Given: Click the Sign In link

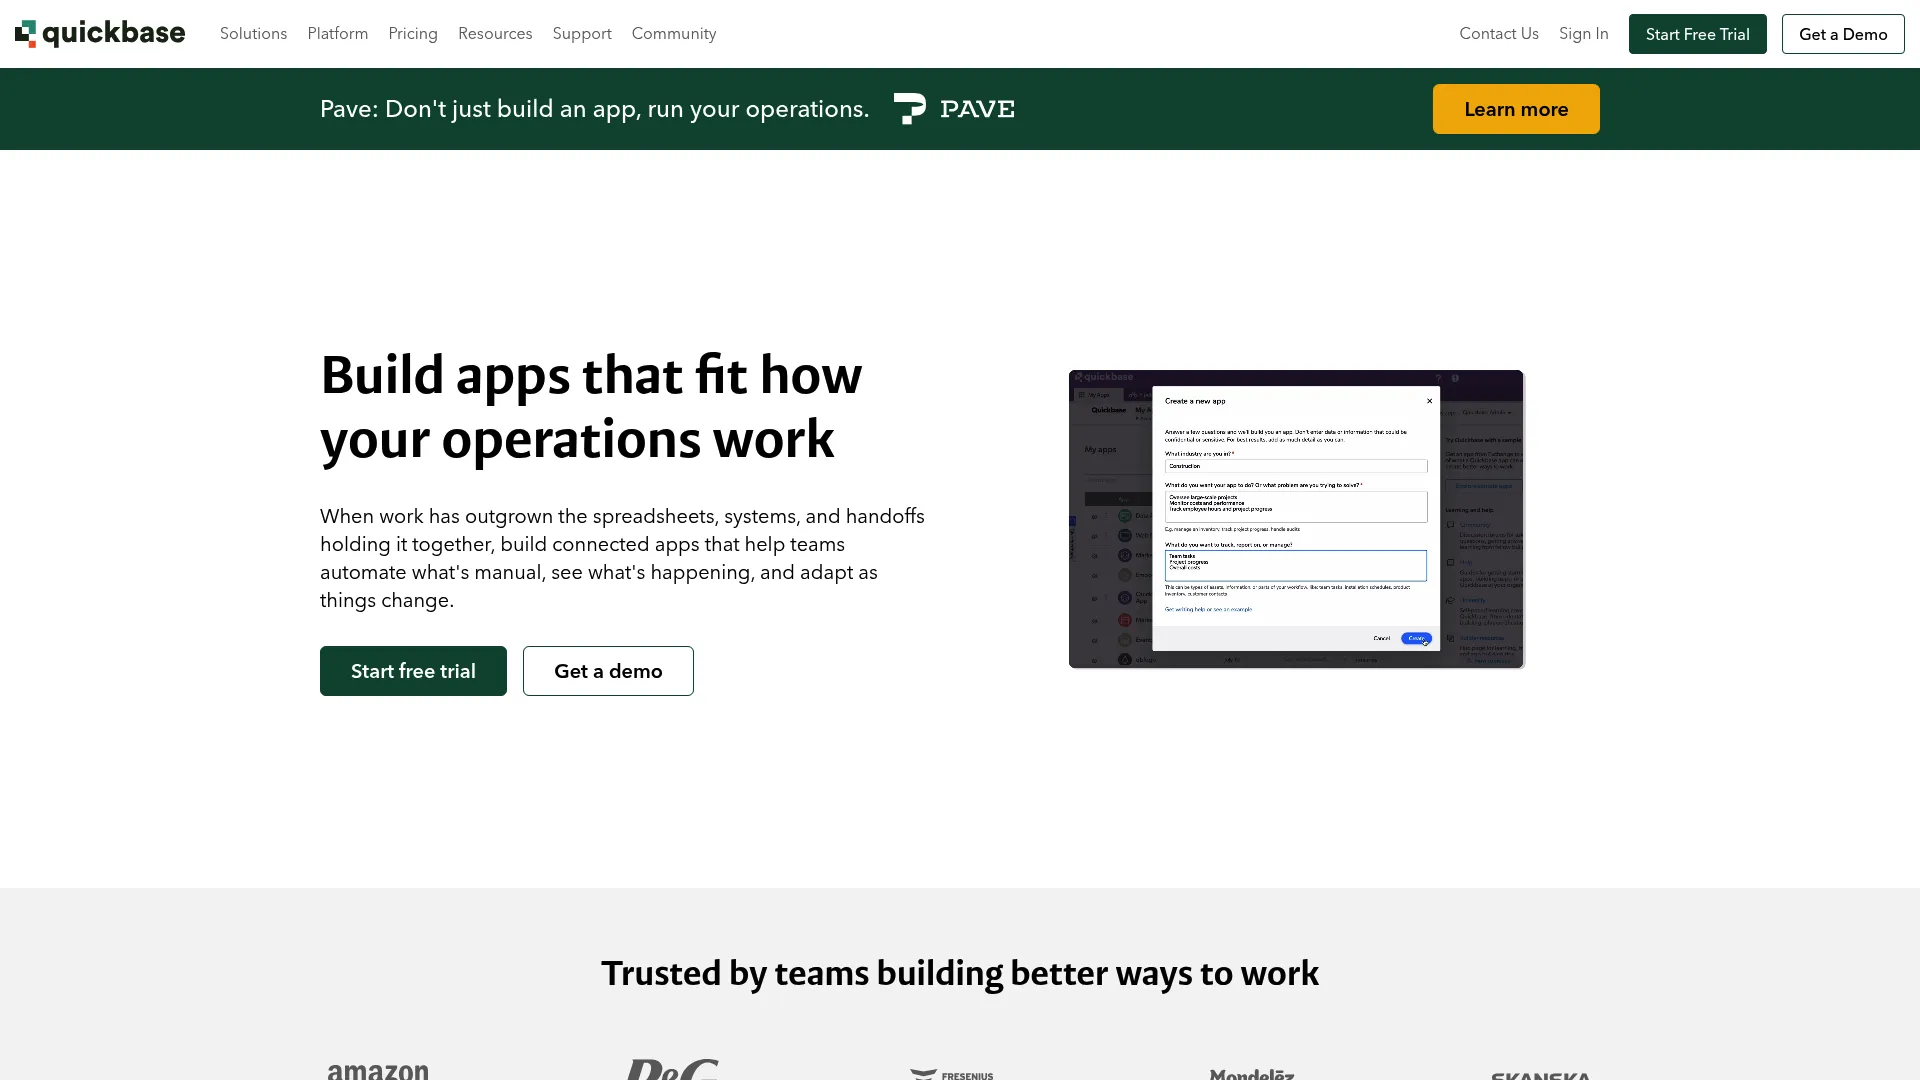Looking at the screenshot, I should [1584, 34].
